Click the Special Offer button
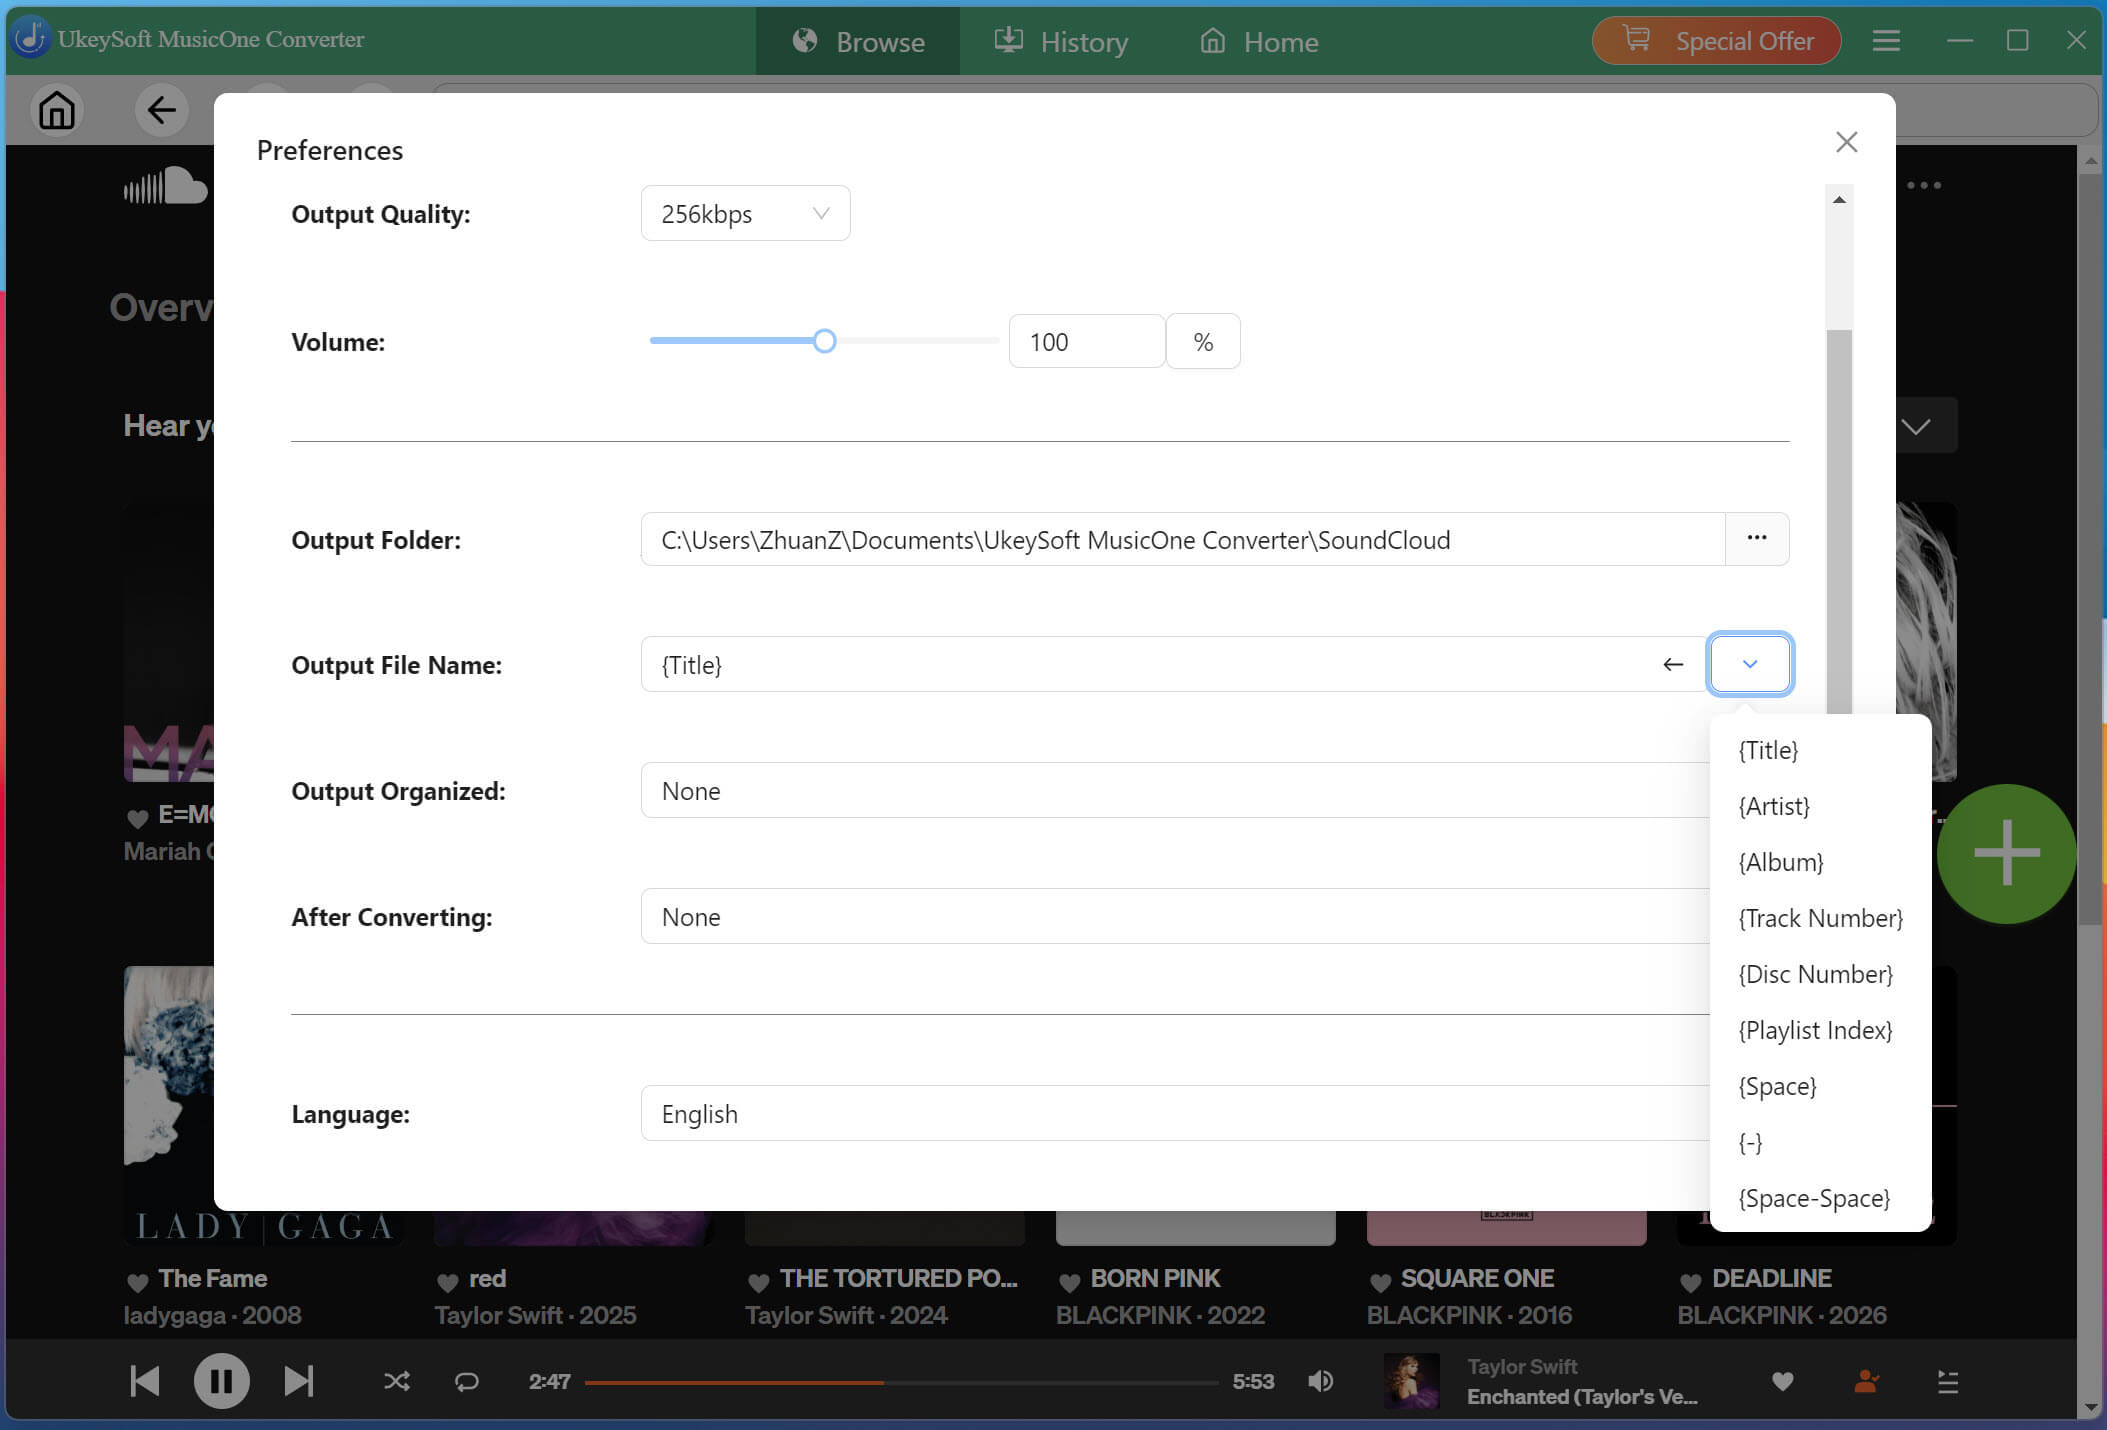This screenshot has width=2107, height=1430. pos(1716,41)
